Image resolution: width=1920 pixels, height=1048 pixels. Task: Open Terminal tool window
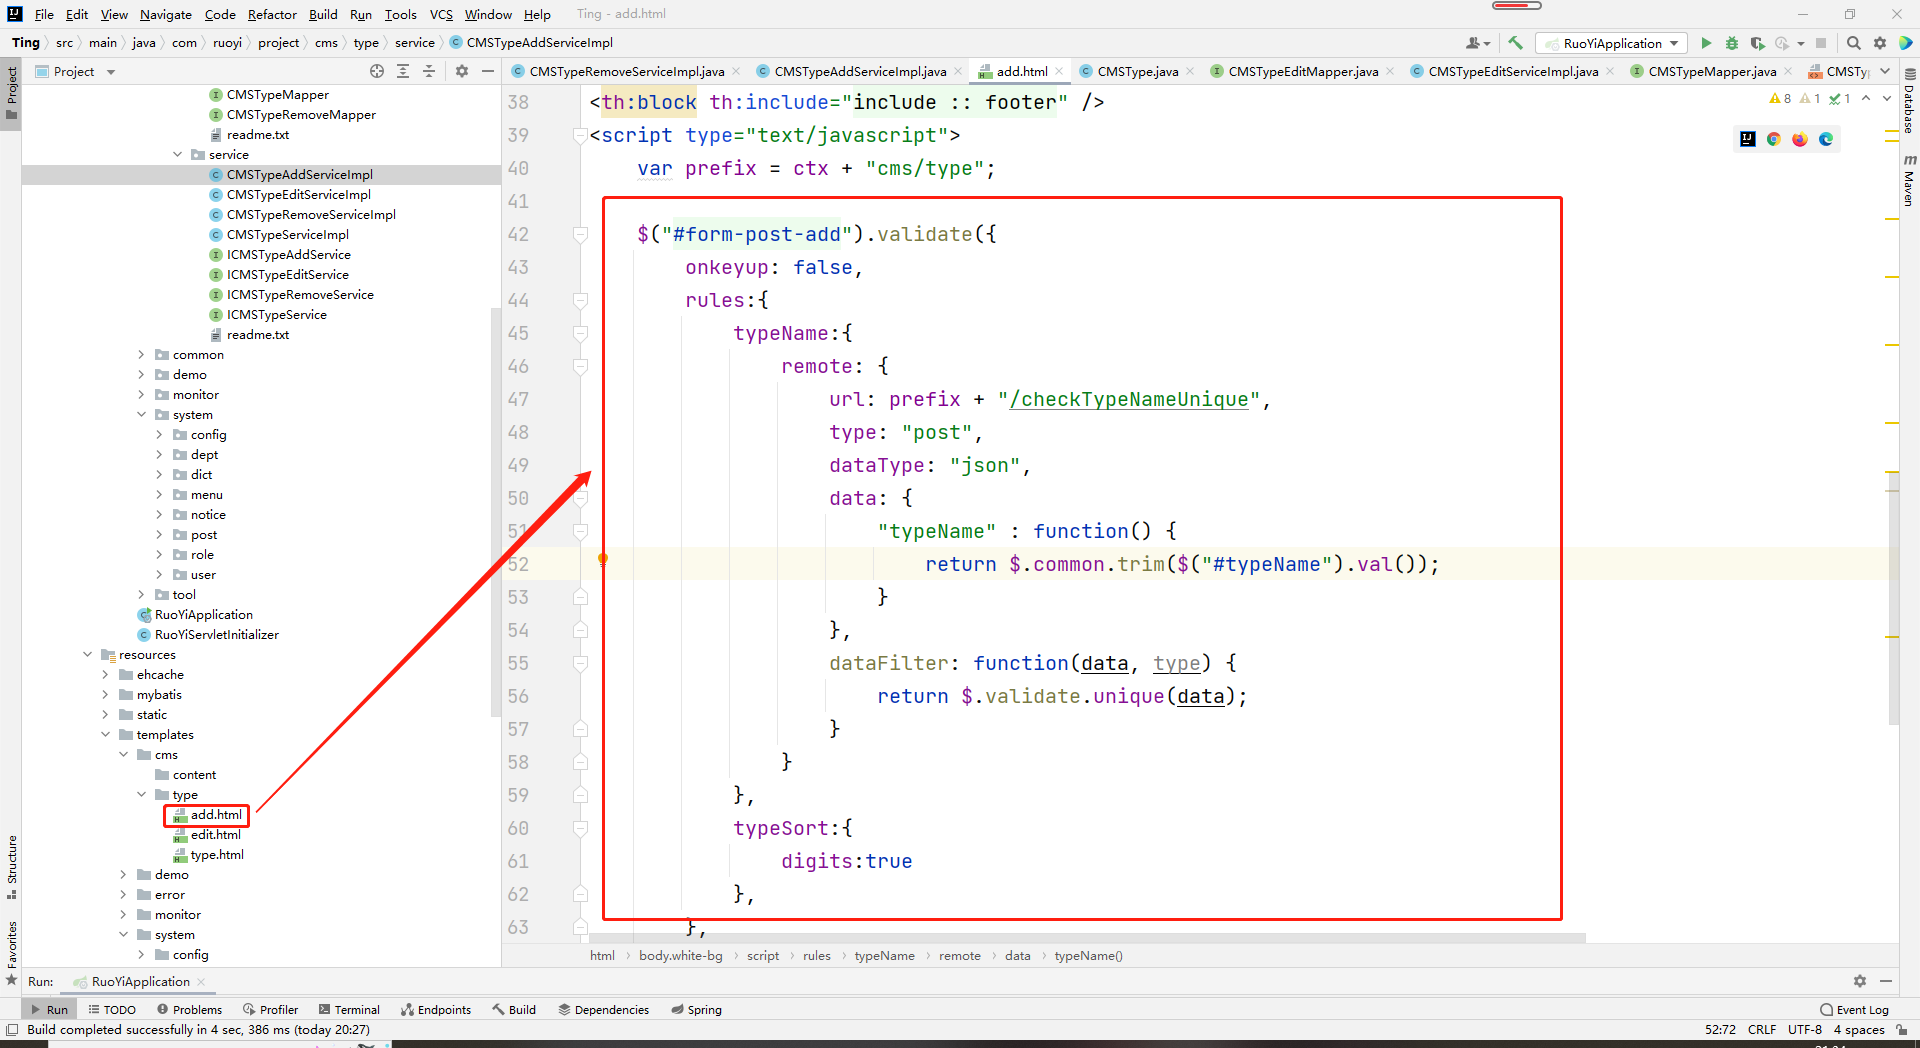(349, 1009)
